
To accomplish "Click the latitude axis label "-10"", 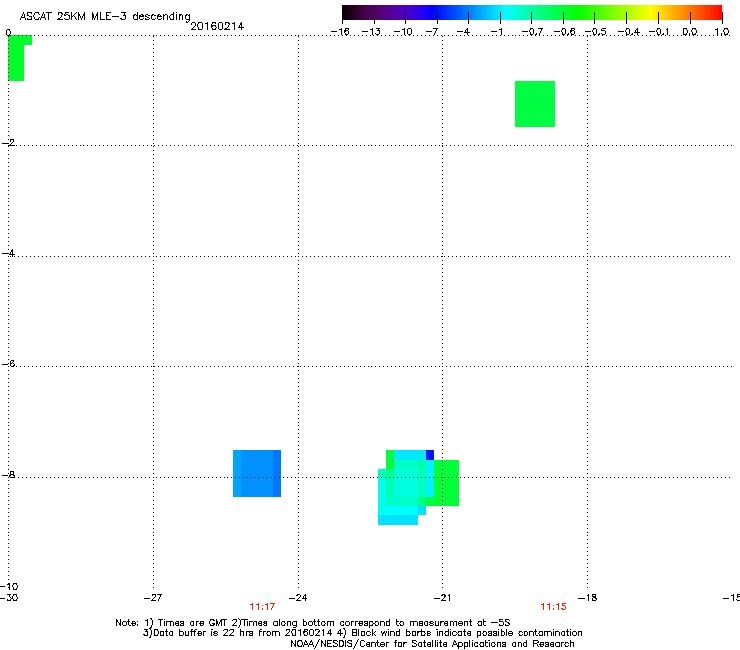I will click(9, 586).
